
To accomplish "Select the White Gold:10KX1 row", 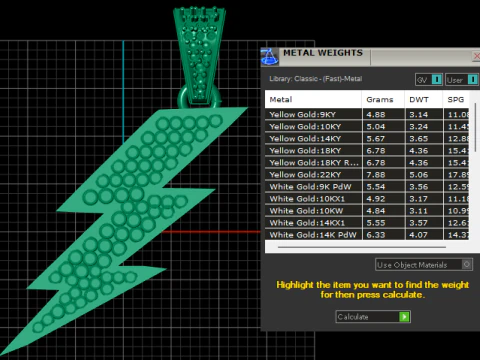I will pos(367,199).
